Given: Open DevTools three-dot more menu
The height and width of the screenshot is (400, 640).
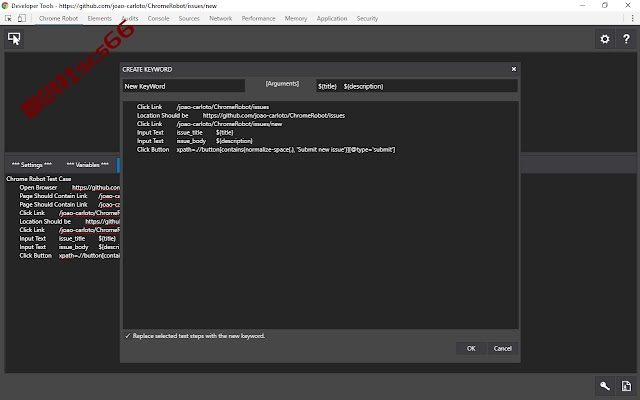Looking at the screenshot, I should [x=632, y=18].
